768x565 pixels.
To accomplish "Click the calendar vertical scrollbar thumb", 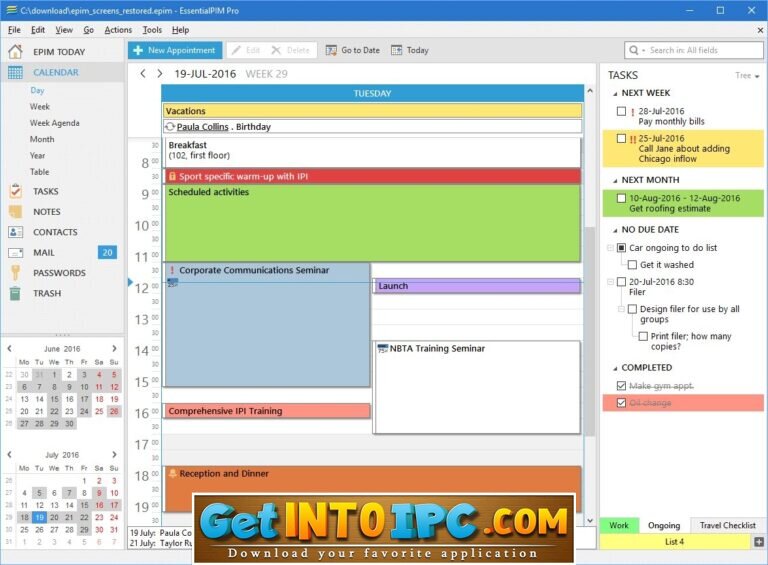I will coord(590,330).
